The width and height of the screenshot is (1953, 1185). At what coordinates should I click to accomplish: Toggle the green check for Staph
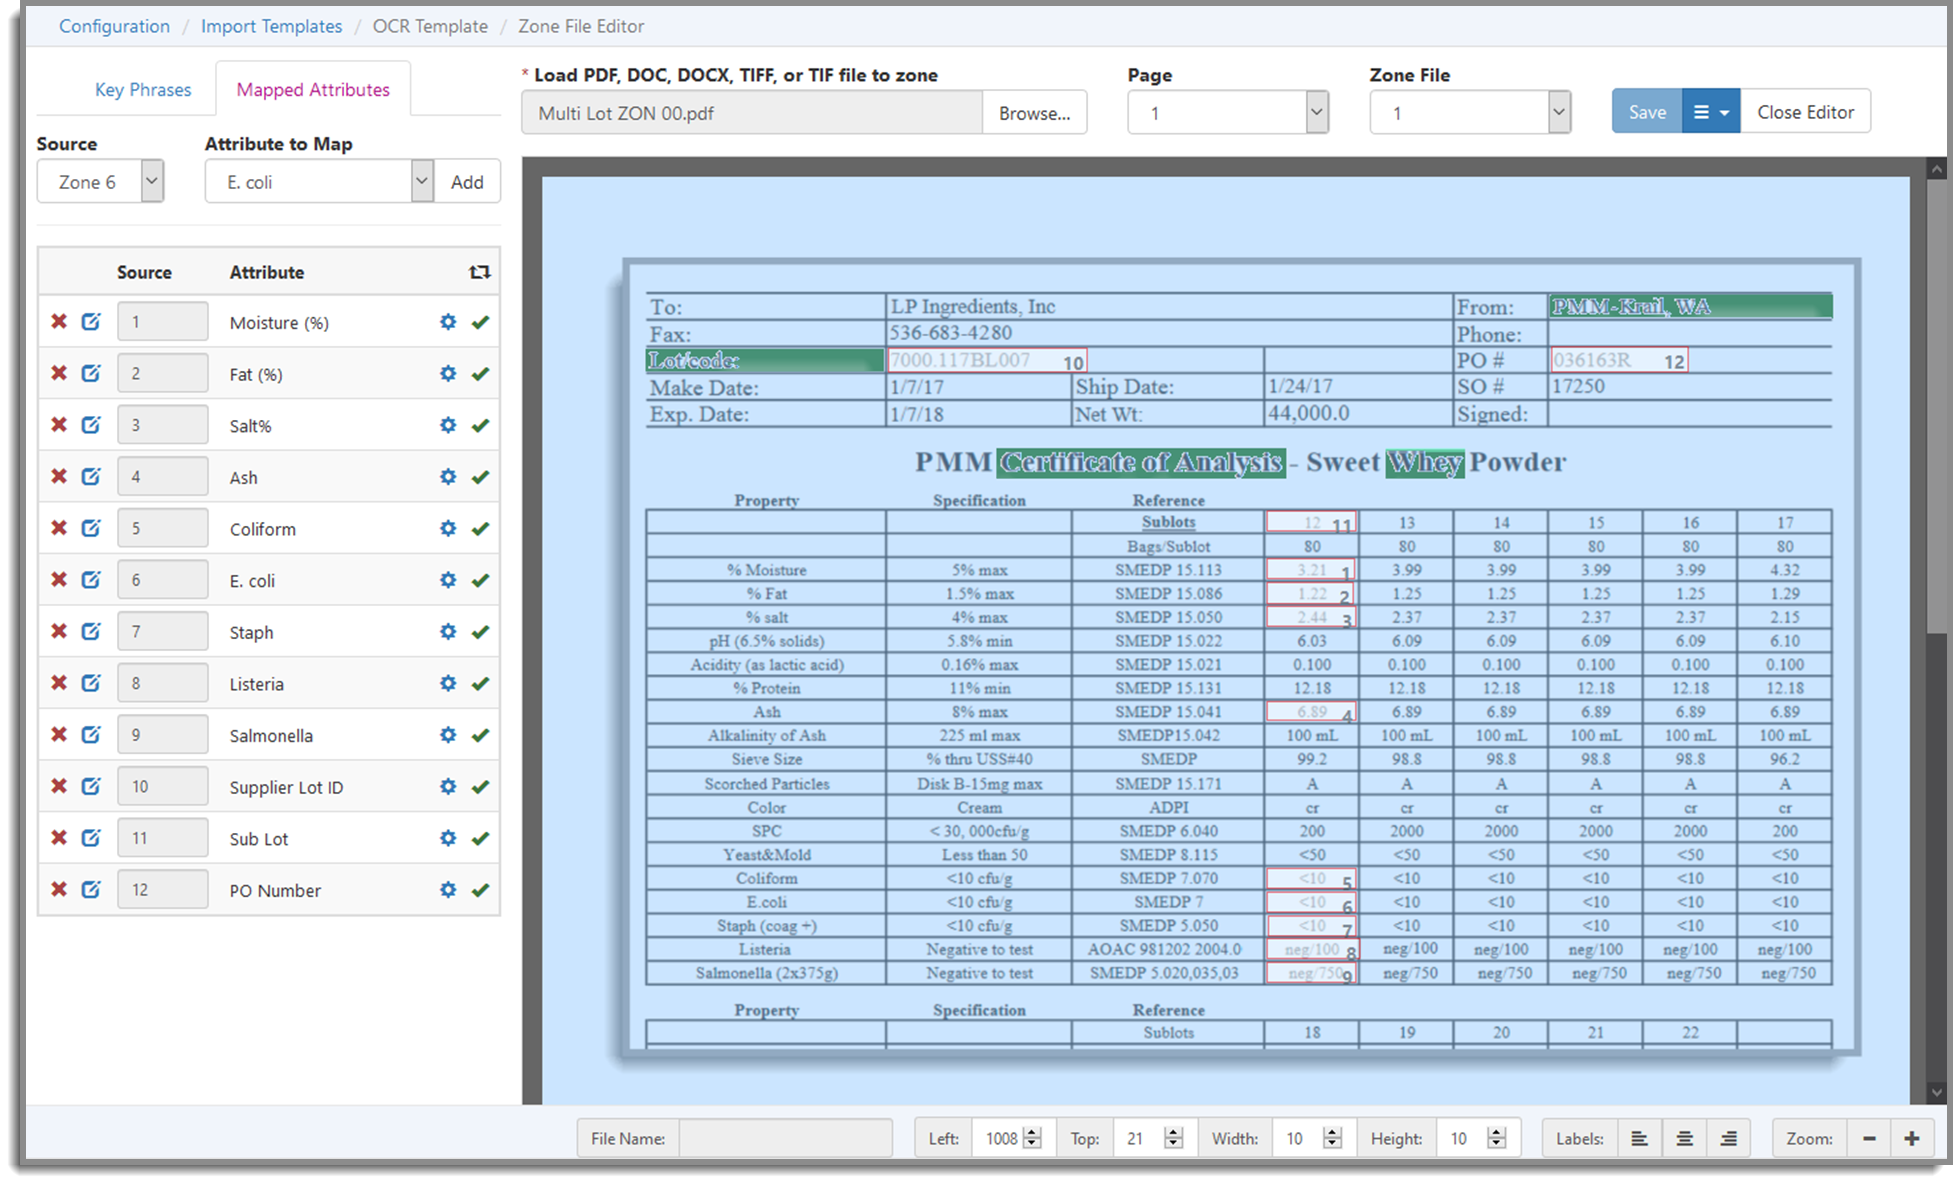(x=481, y=632)
